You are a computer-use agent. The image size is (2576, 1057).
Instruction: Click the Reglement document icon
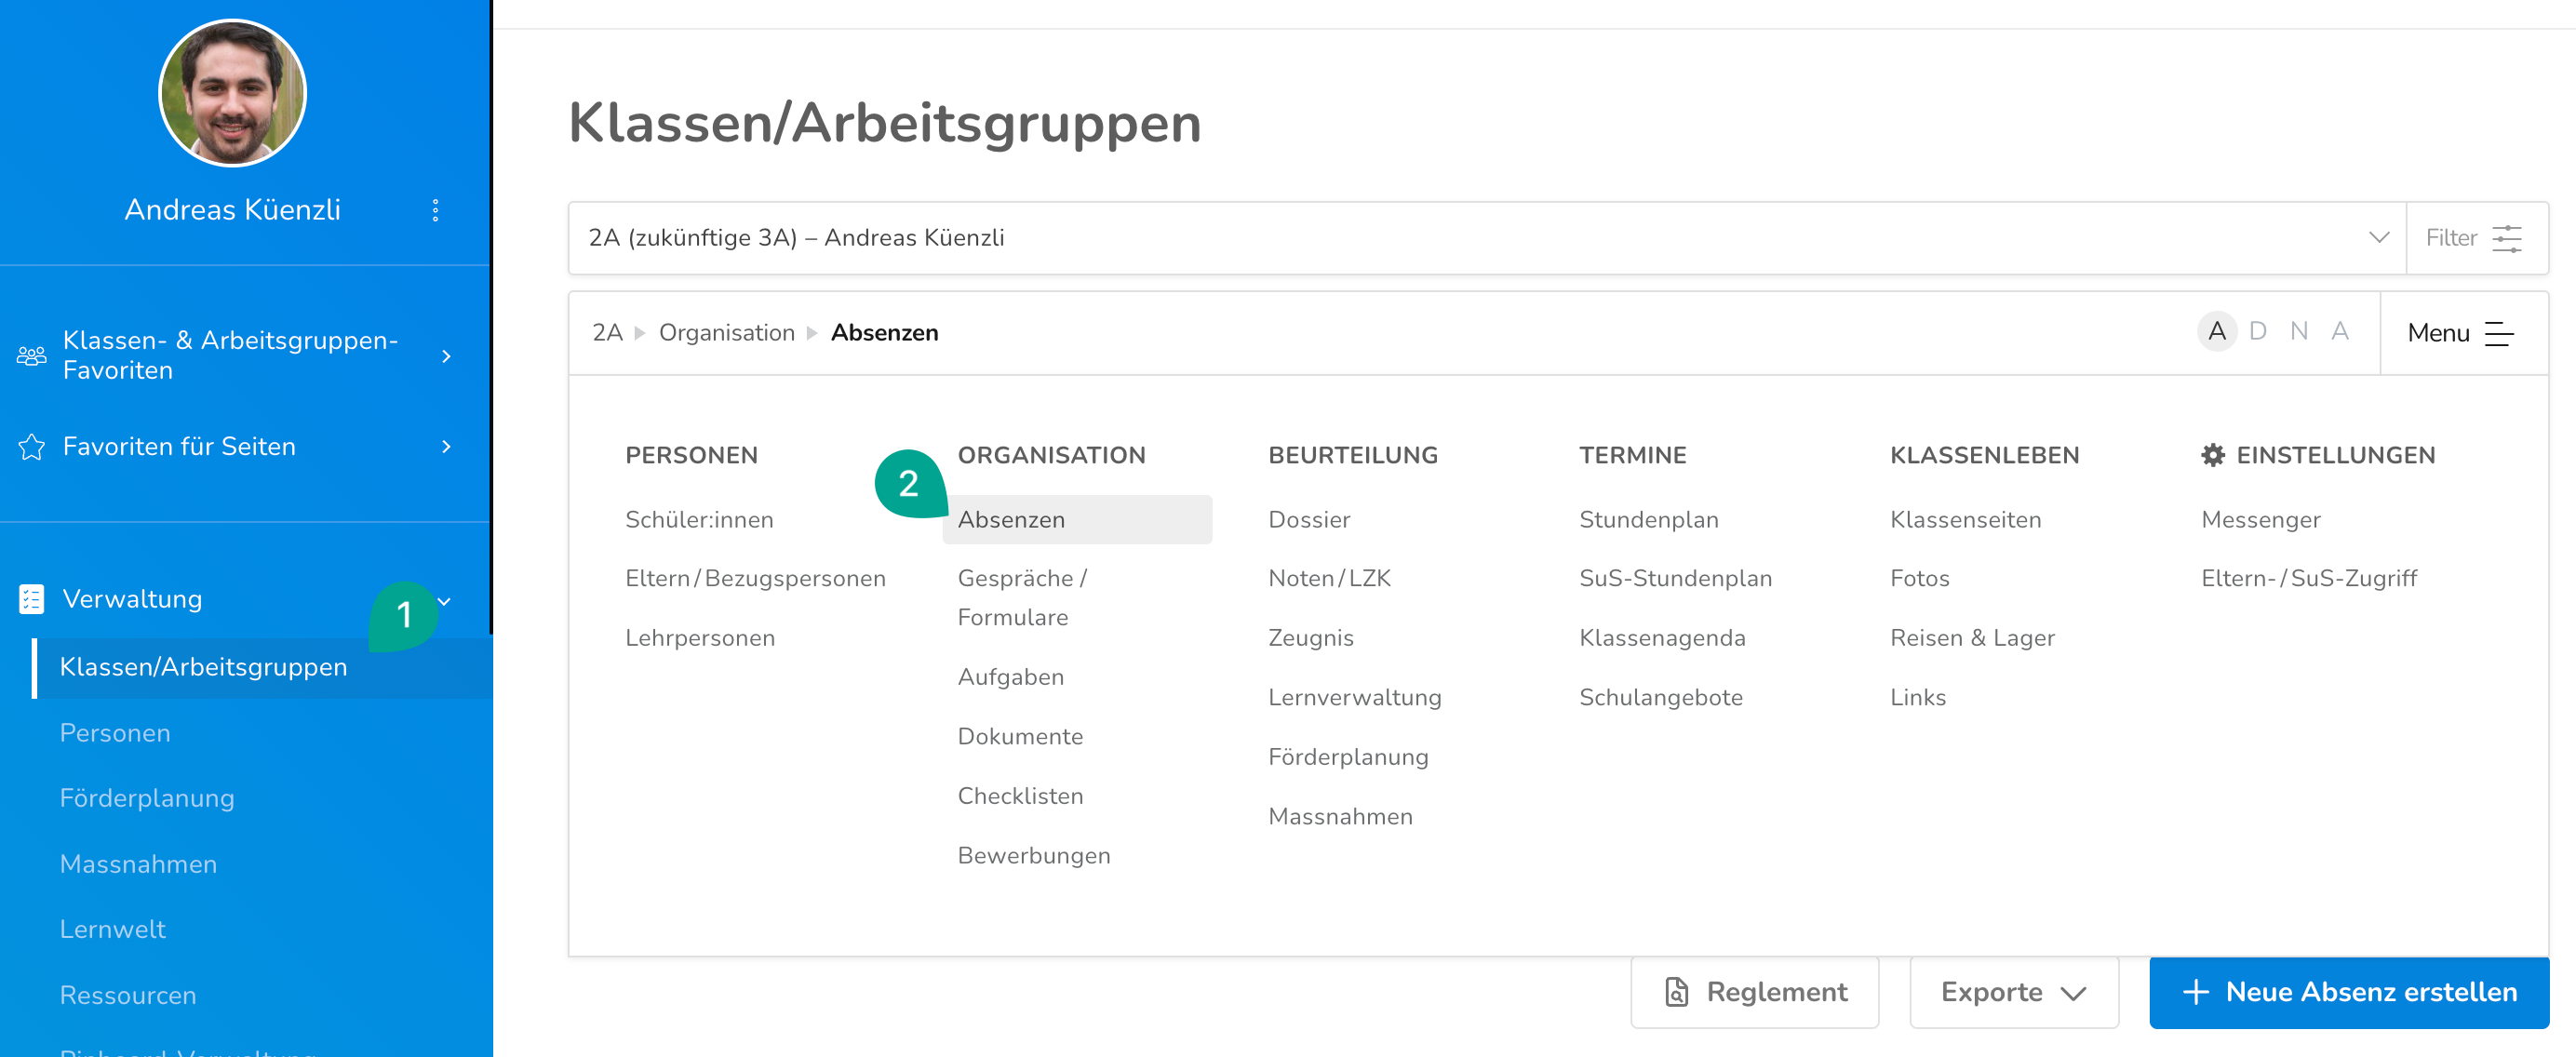pyautogui.click(x=1676, y=992)
